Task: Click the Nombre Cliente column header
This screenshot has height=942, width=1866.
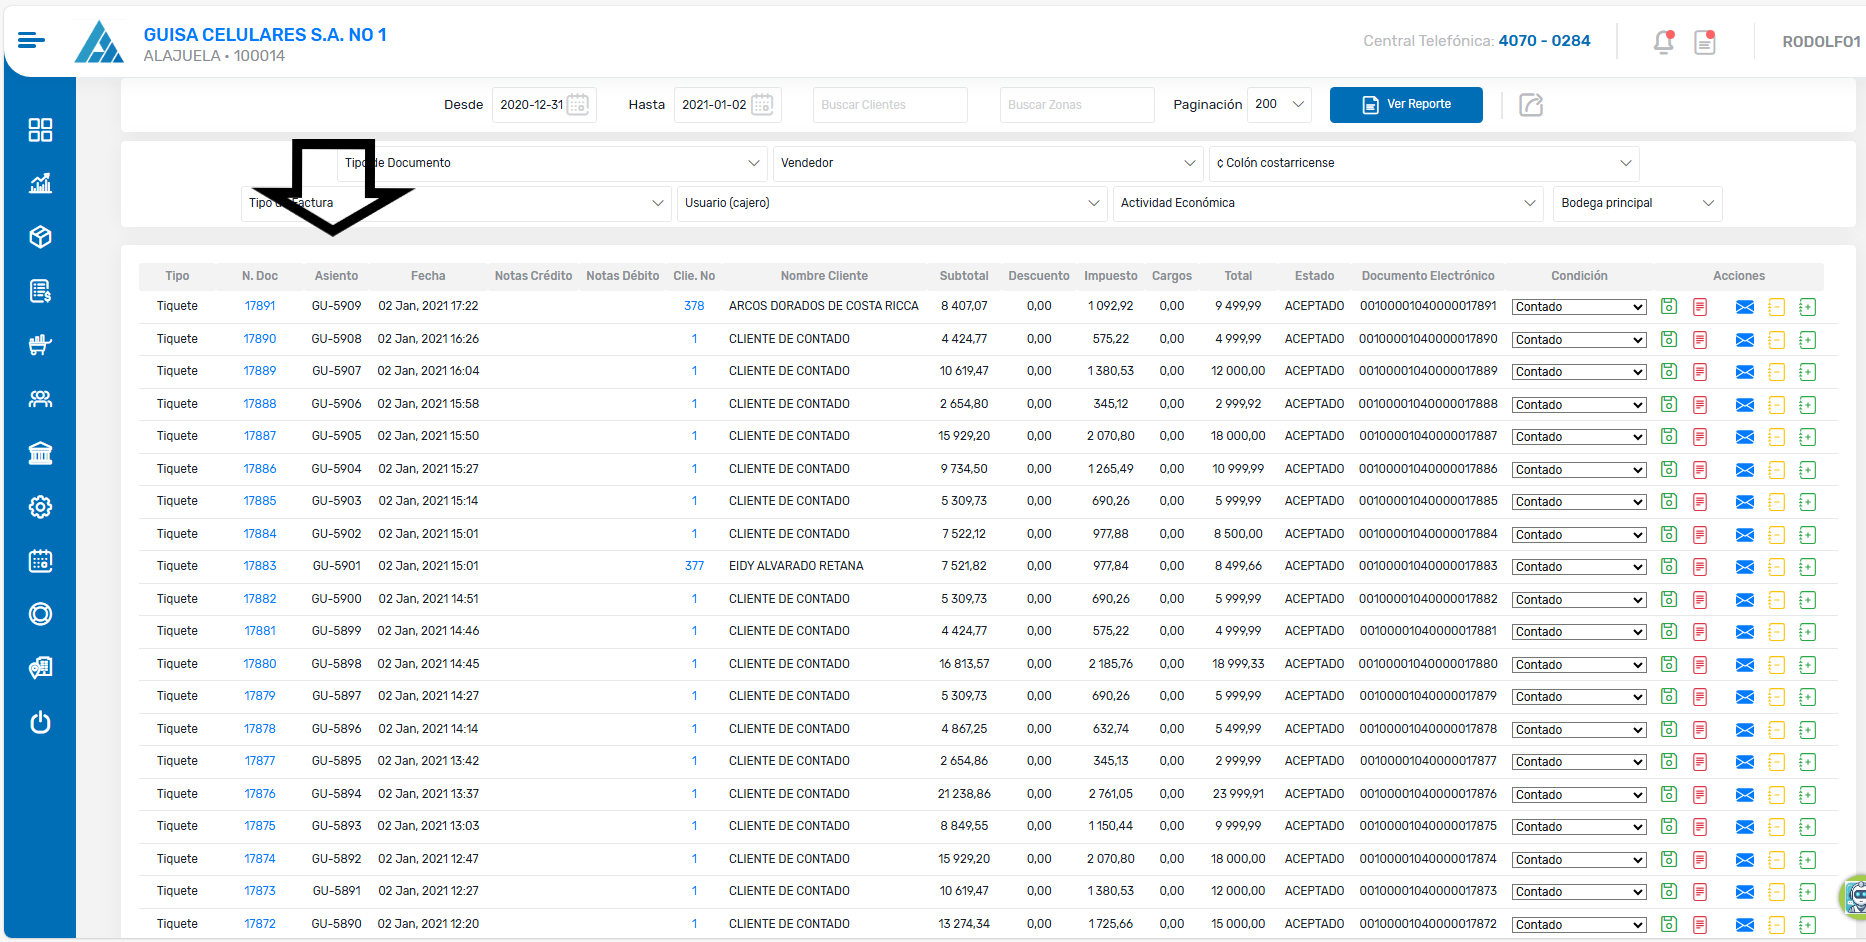Action: (824, 276)
